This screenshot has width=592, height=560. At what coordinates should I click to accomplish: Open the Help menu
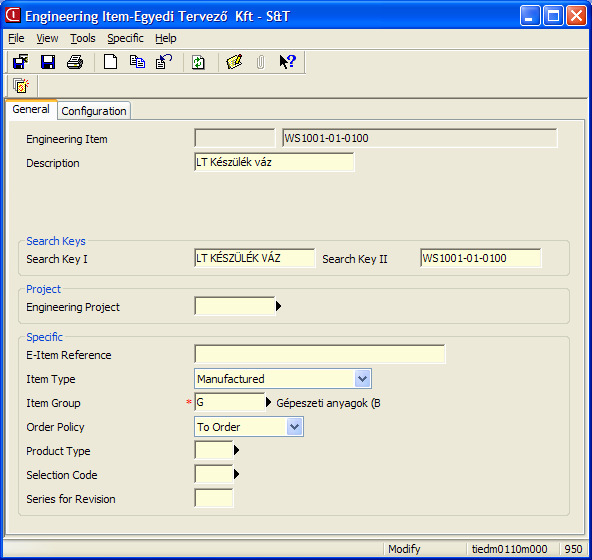pos(166,39)
